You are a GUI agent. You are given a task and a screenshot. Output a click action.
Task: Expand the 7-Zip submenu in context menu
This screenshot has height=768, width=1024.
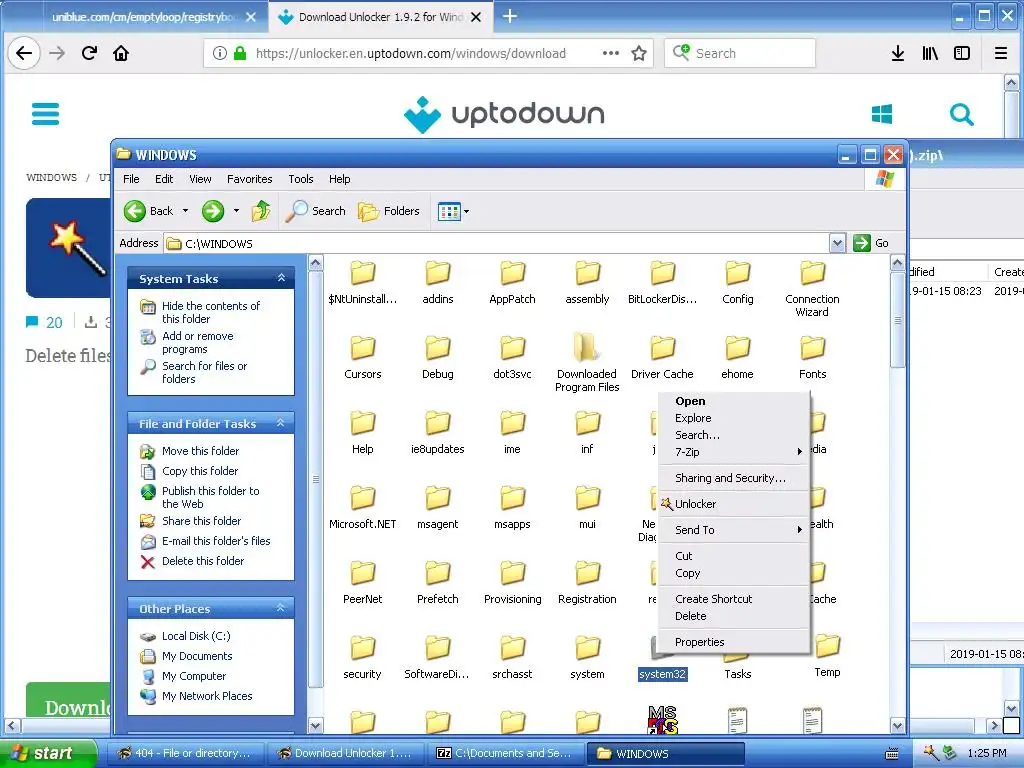[735, 452]
